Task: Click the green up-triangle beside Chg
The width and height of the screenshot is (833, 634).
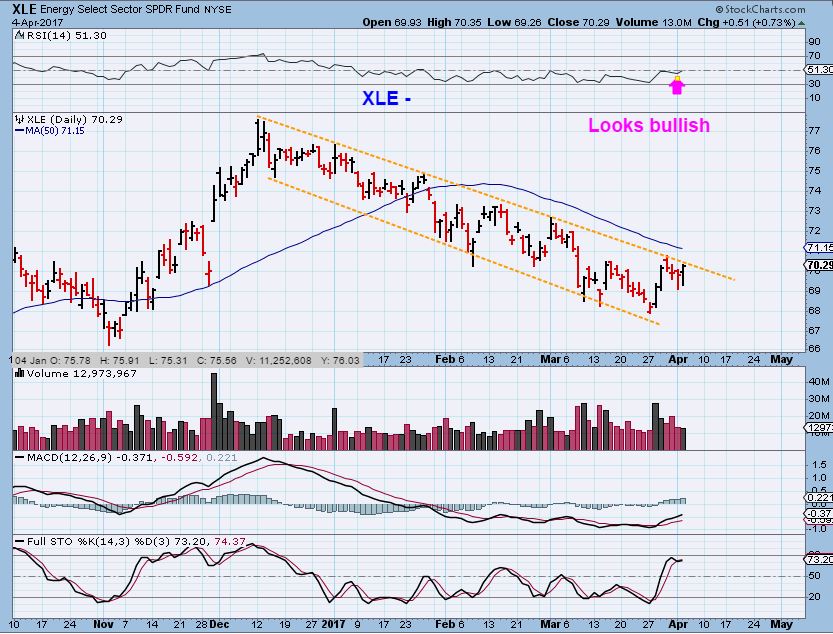Action: [801, 23]
